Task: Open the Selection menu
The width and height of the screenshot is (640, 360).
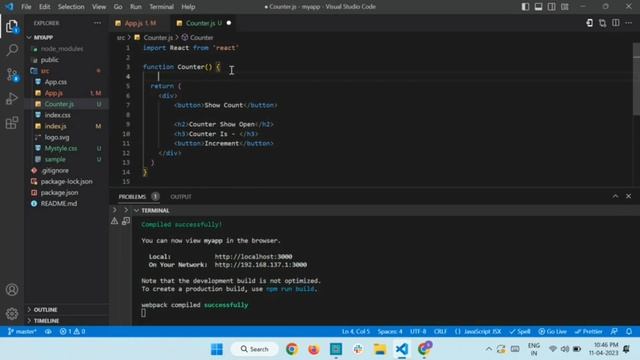Action: (71, 7)
